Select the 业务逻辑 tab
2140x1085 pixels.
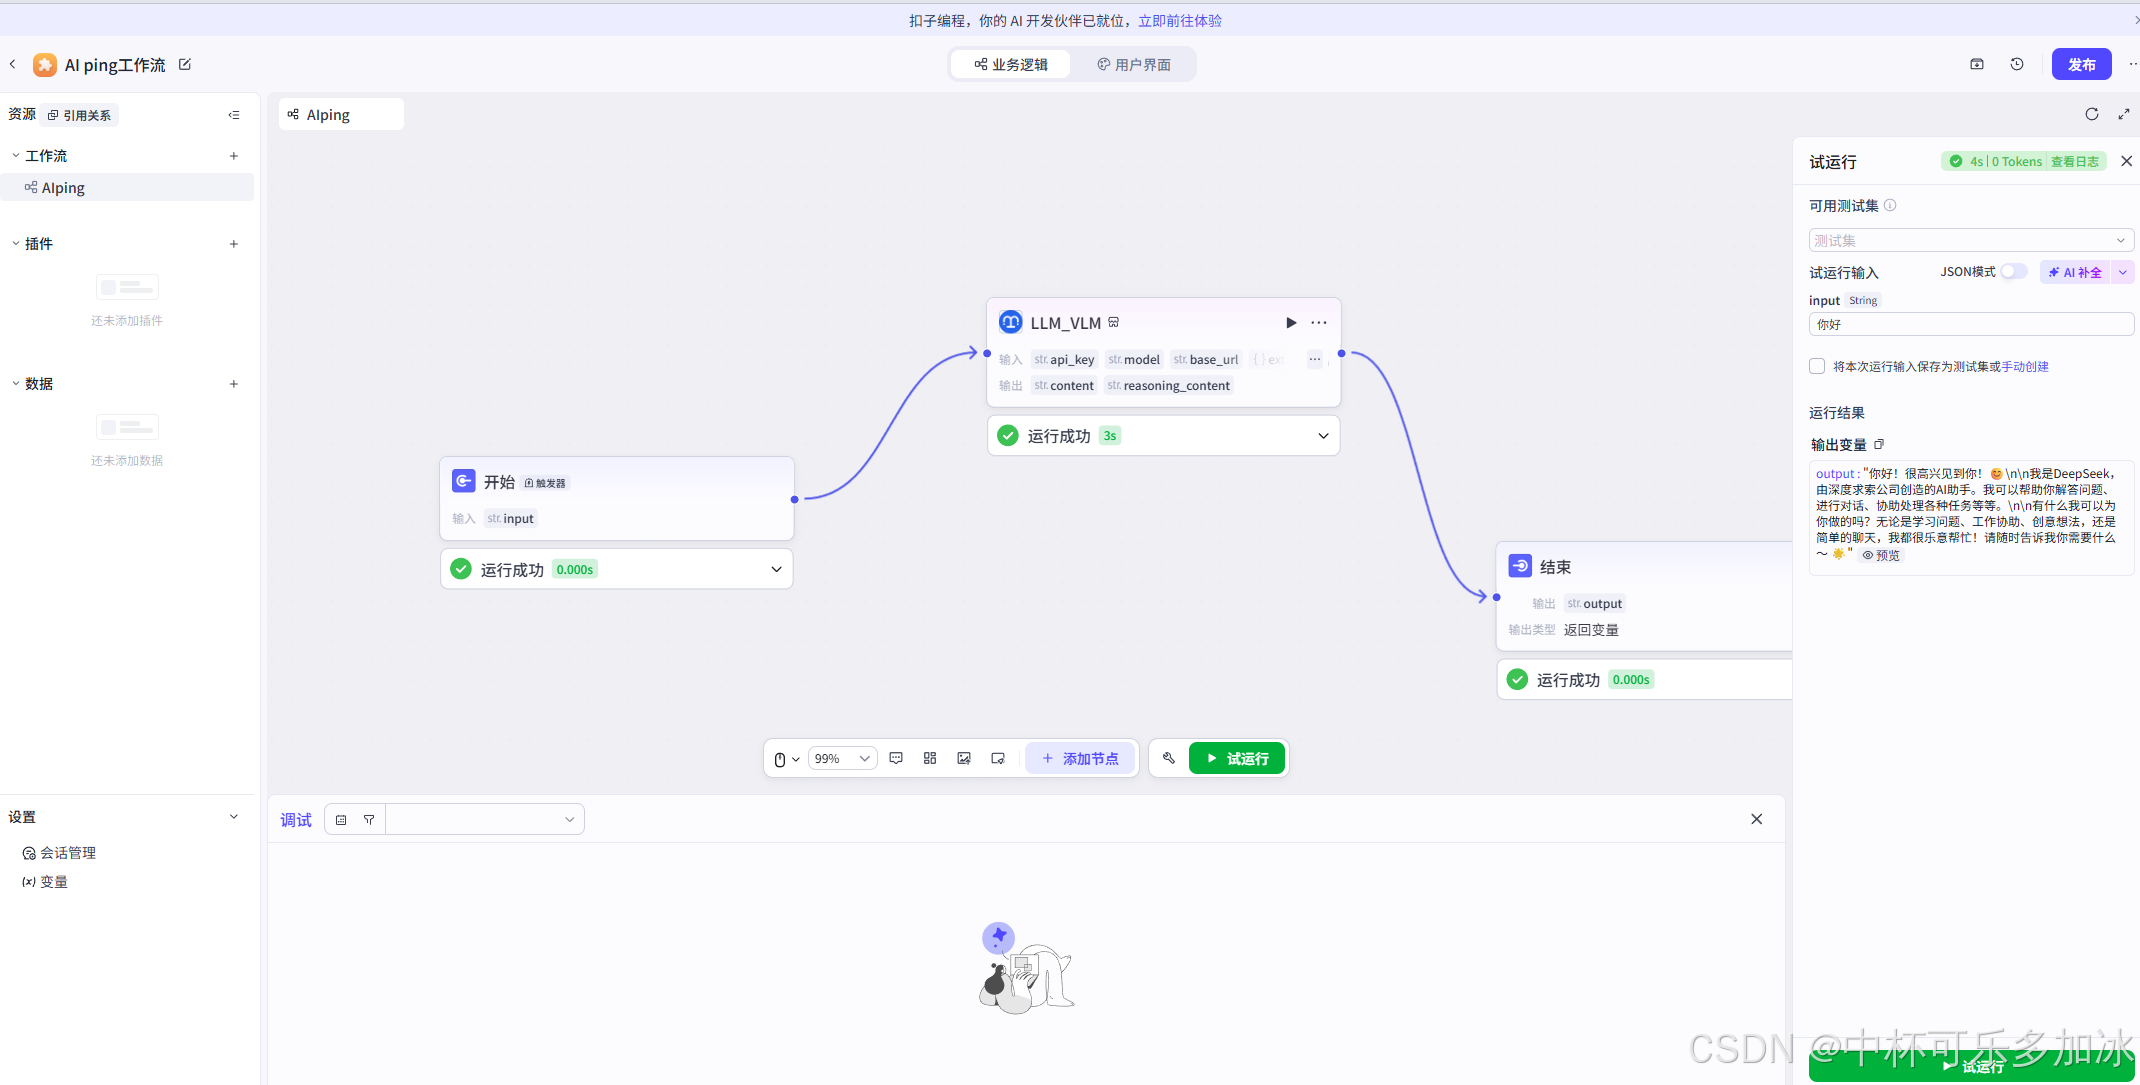click(x=1011, y=64)
